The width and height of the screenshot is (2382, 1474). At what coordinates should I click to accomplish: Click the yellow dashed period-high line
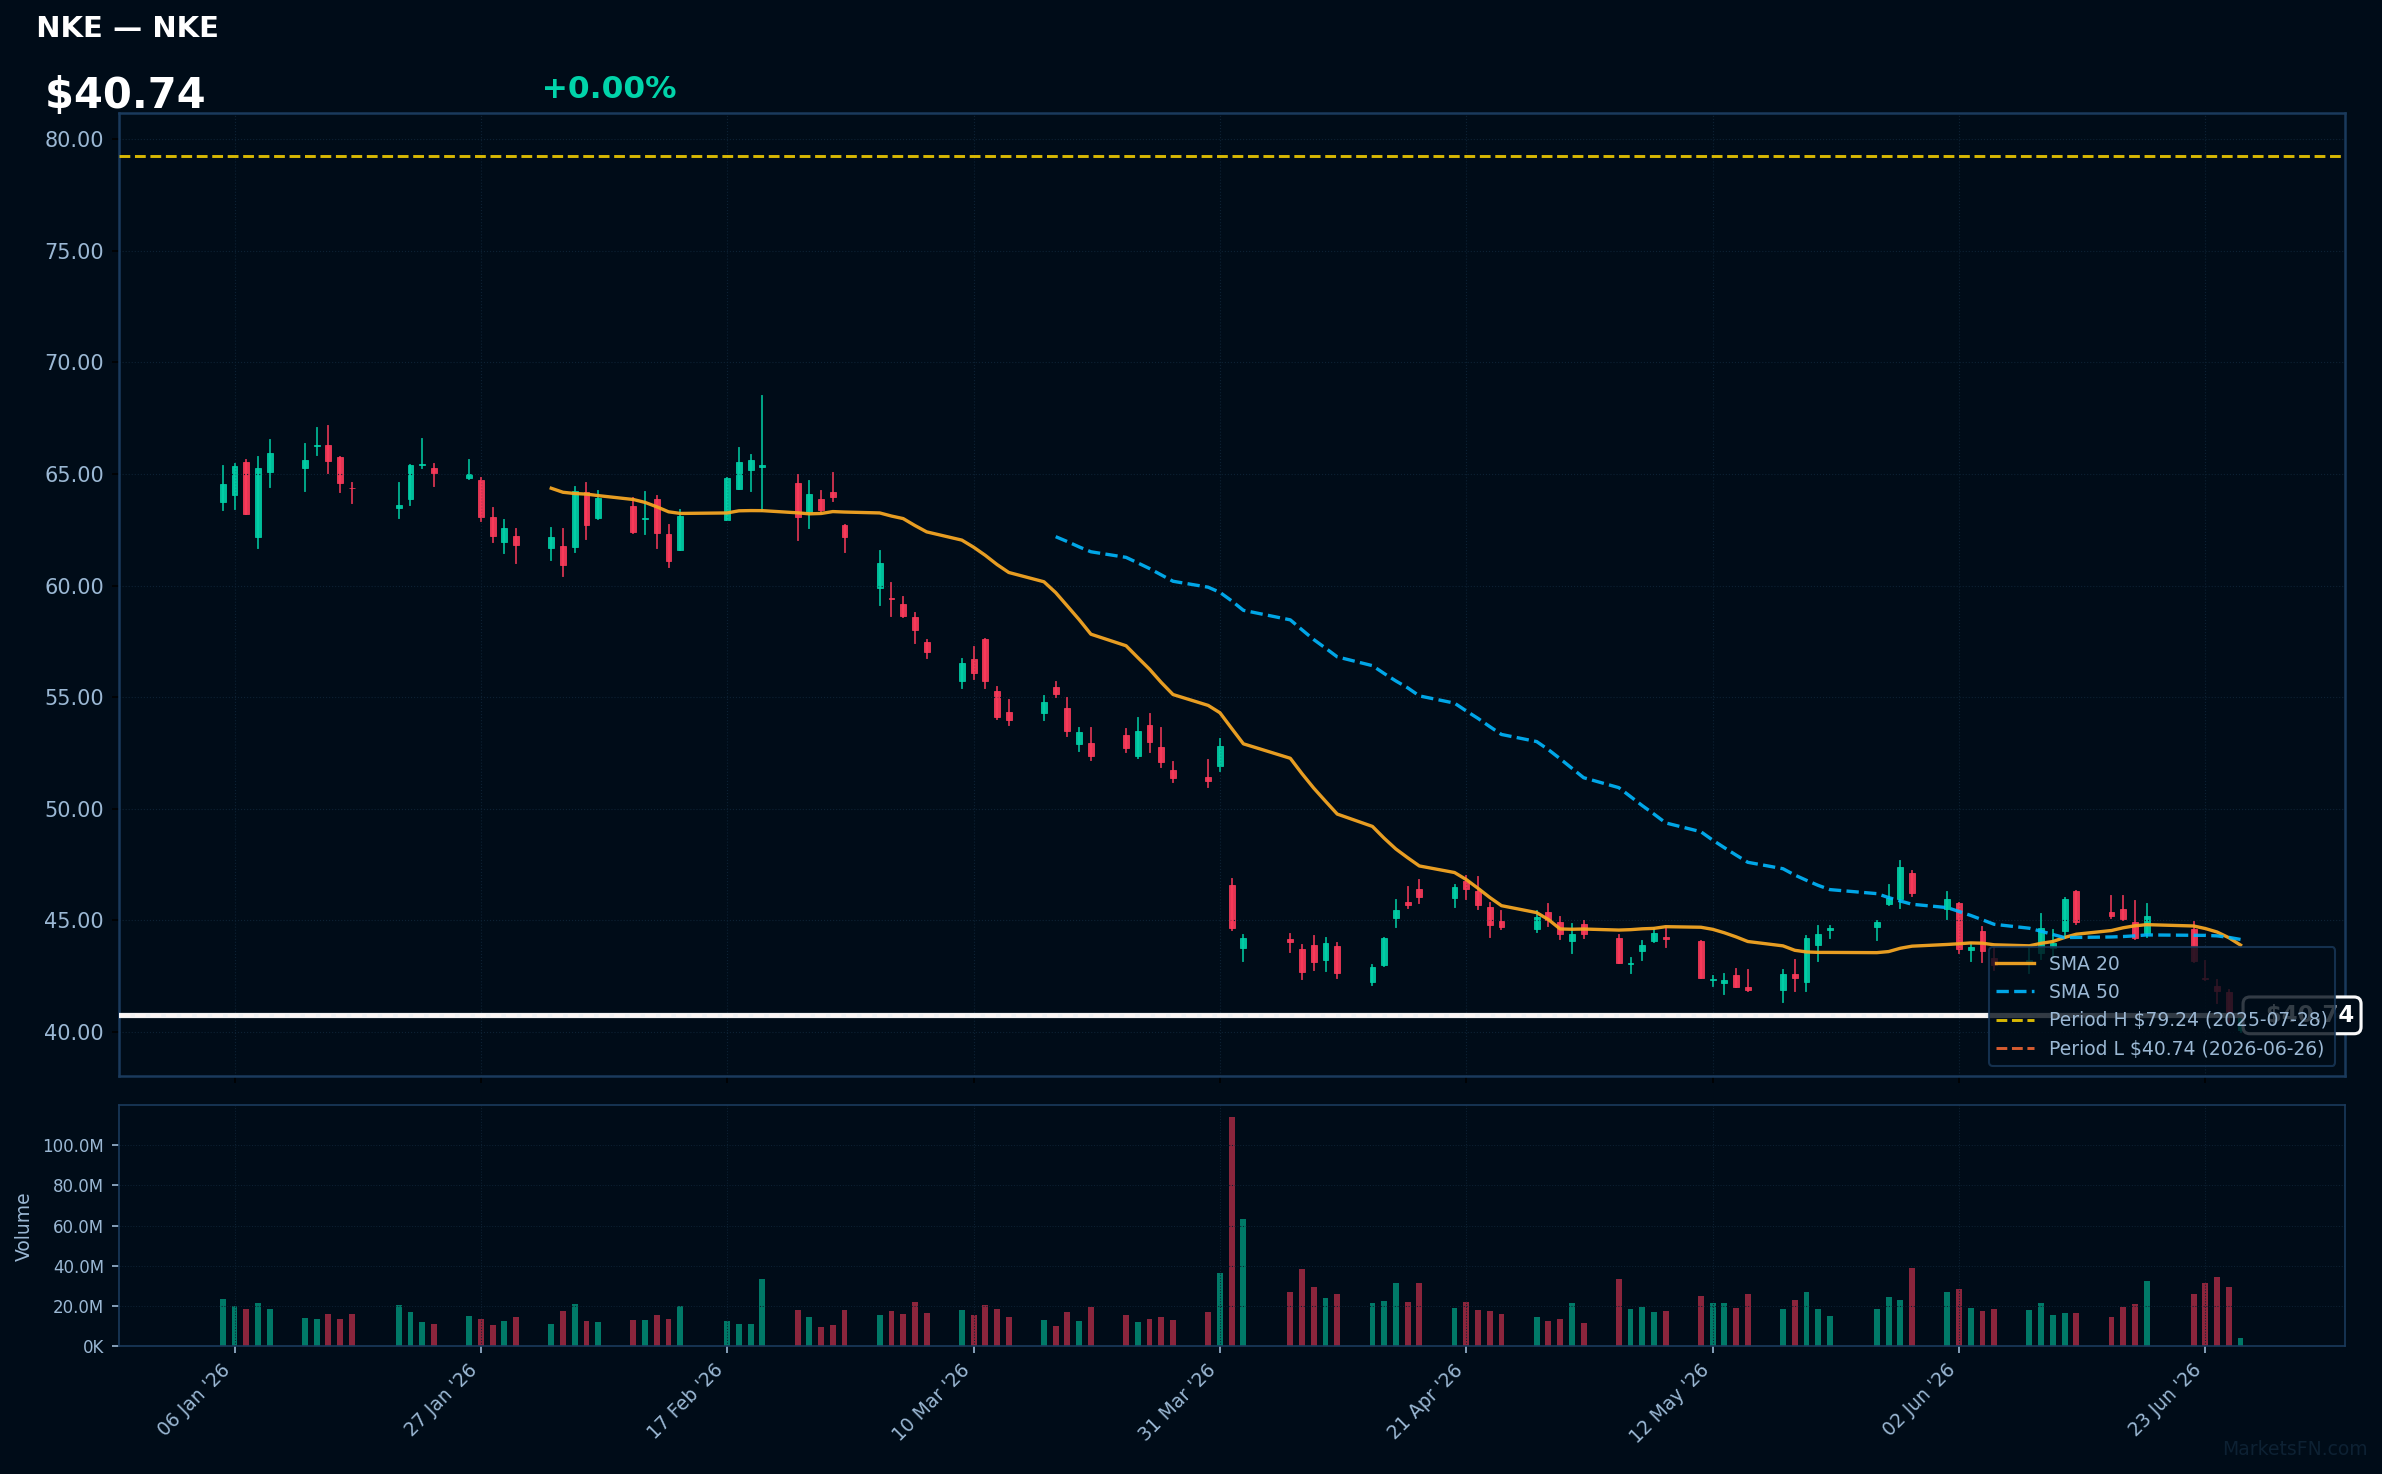point(1232,156)
